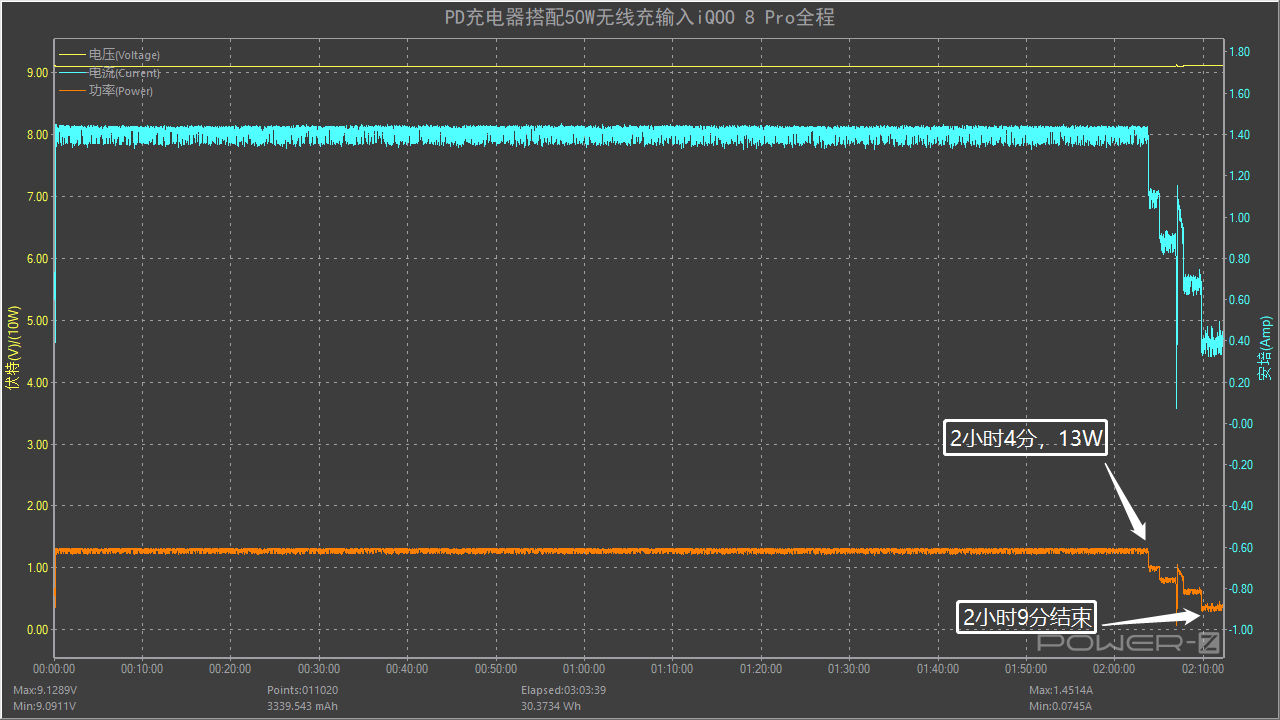The image size is (1280, 720).
Task: Toggle the 电流(Current) legend entry
Action: [x=123, y=73]
